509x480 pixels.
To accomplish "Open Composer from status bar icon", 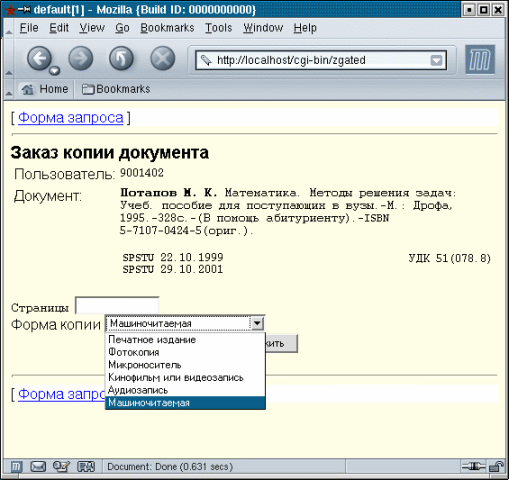I will click(61, 467).
